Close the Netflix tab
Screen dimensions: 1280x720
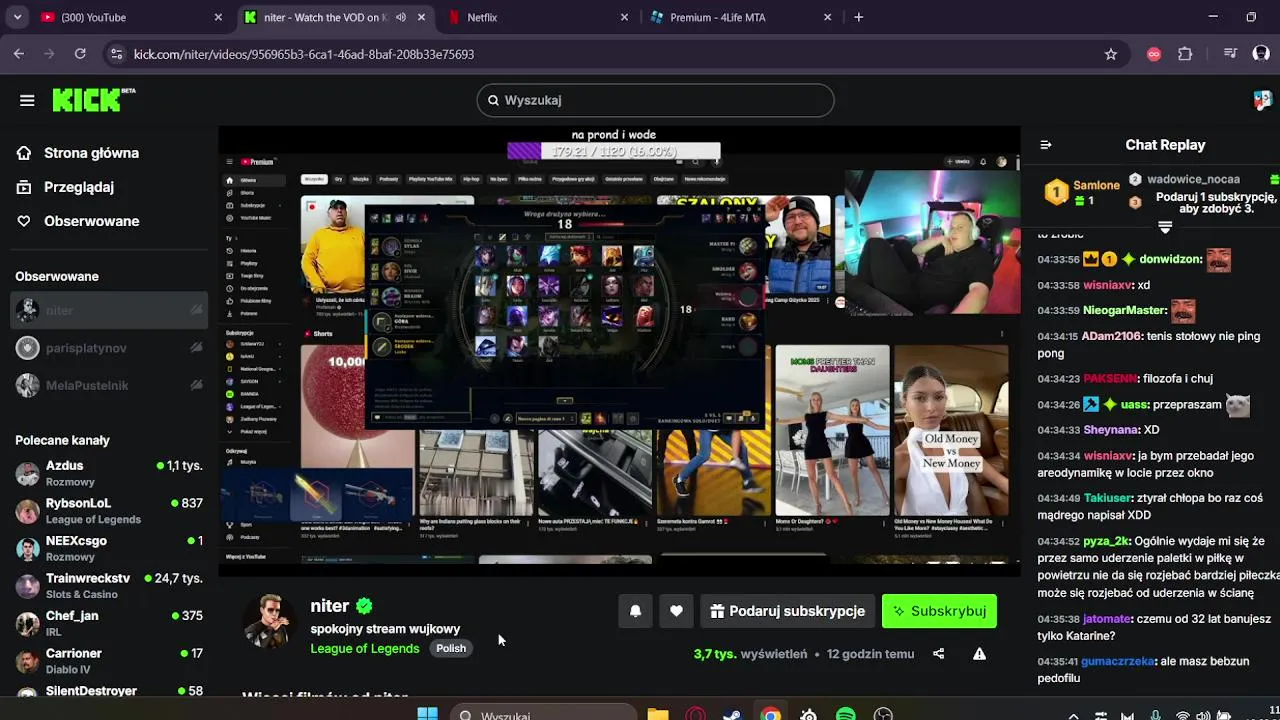(x=624, y=17)
